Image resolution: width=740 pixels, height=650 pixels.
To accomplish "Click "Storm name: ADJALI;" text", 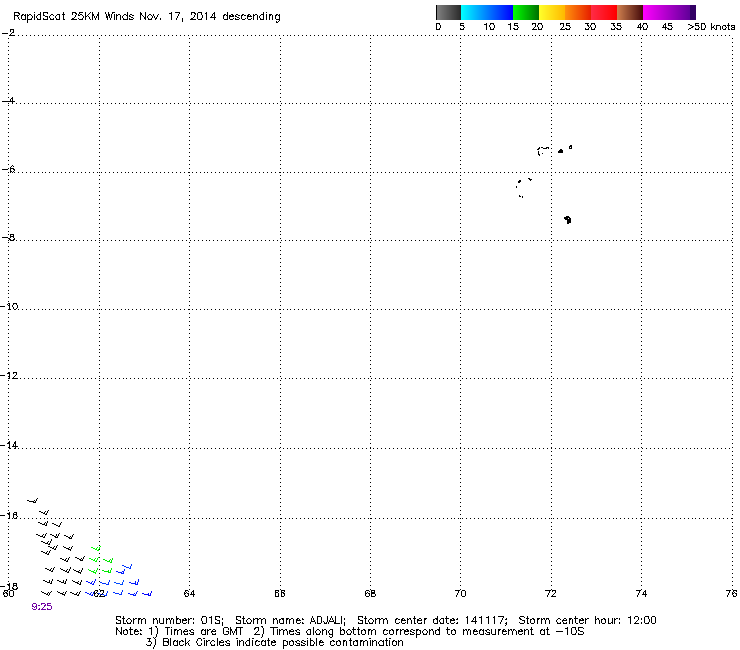I will [x=290, y=620].
